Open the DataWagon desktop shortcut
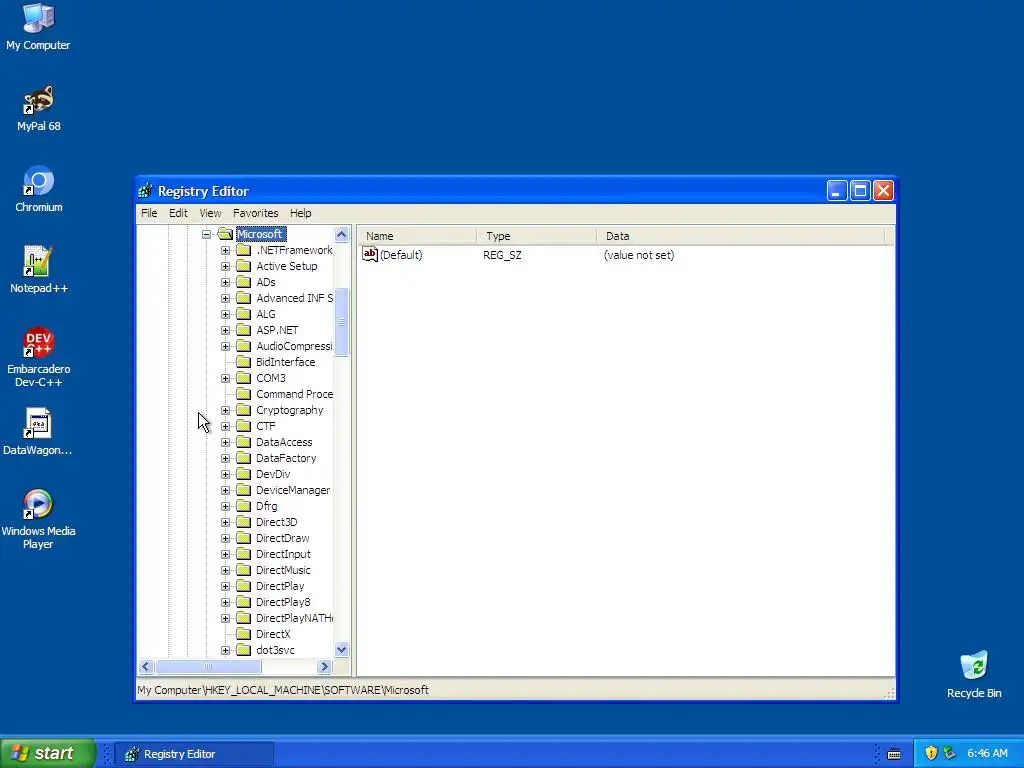The height and width of the screenshot is (768, 1024). [38, 432]
